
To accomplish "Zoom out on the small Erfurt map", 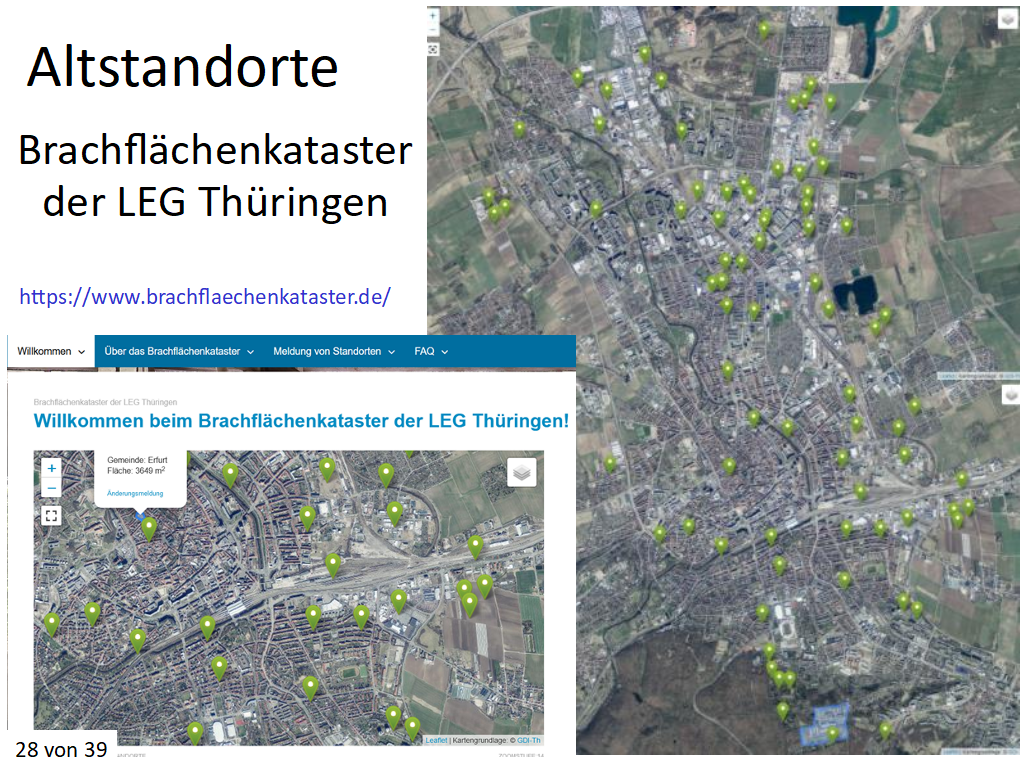I will [52, 487].
